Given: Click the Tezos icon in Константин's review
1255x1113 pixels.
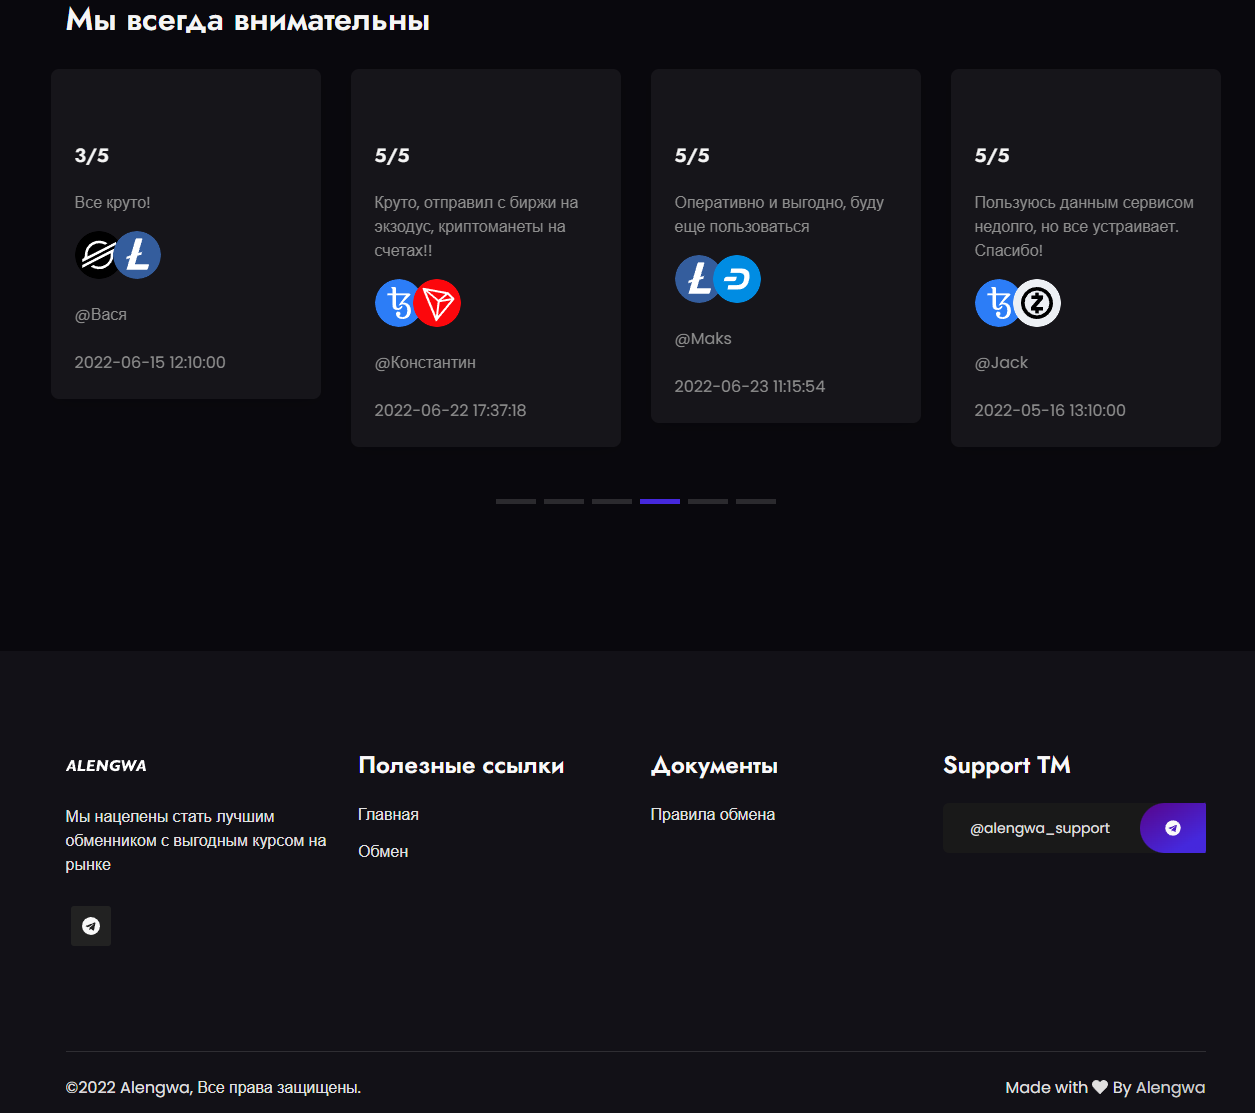Looking at the screenshot, I should (397, 303).
